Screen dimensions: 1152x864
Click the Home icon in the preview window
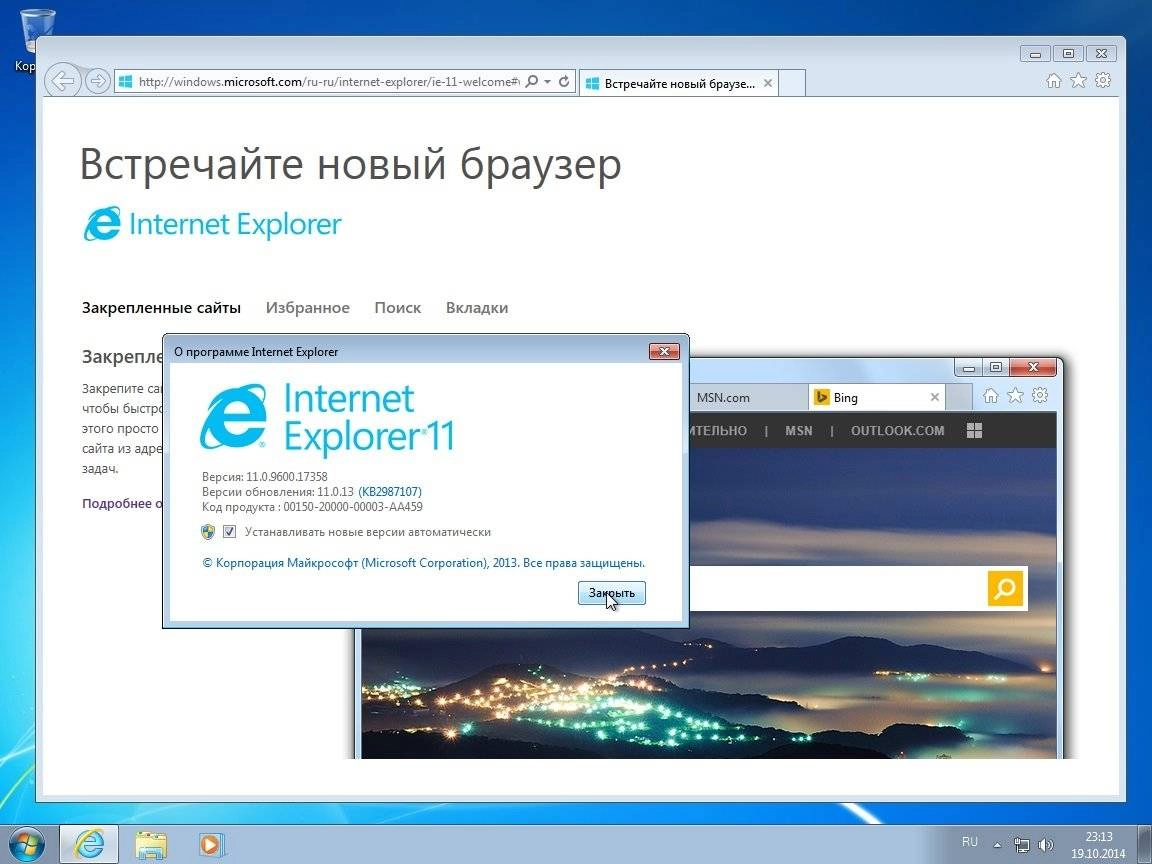coord(990,396)
